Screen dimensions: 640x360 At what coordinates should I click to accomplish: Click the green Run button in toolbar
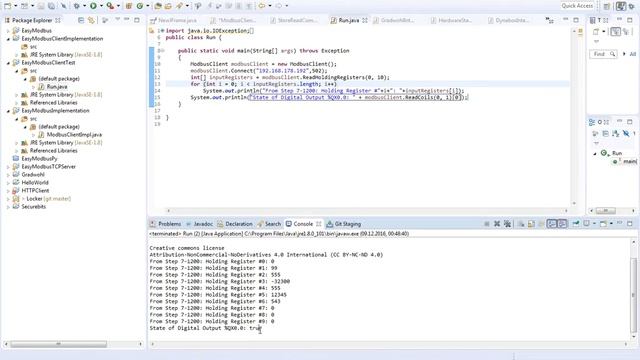93,6
